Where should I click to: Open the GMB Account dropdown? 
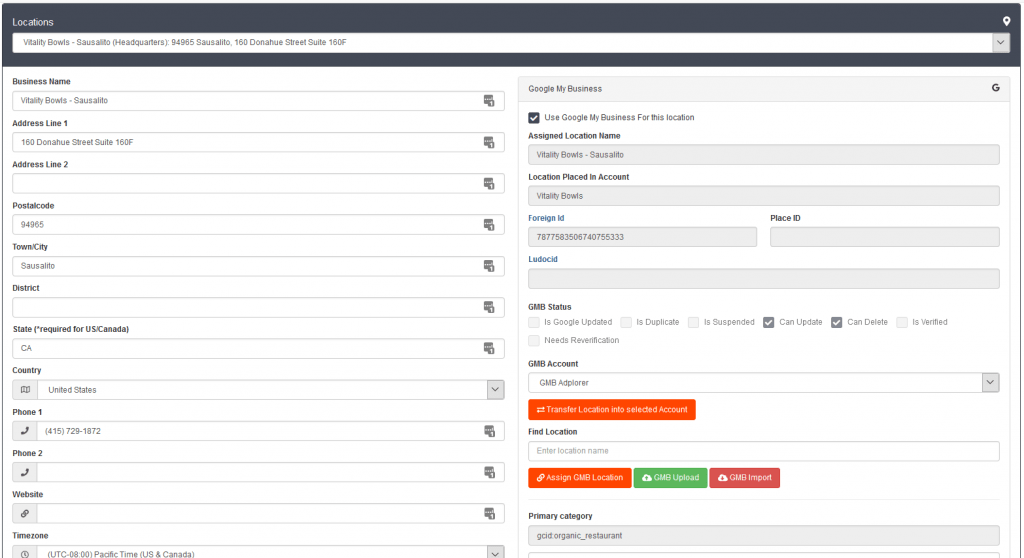point(989,382)
